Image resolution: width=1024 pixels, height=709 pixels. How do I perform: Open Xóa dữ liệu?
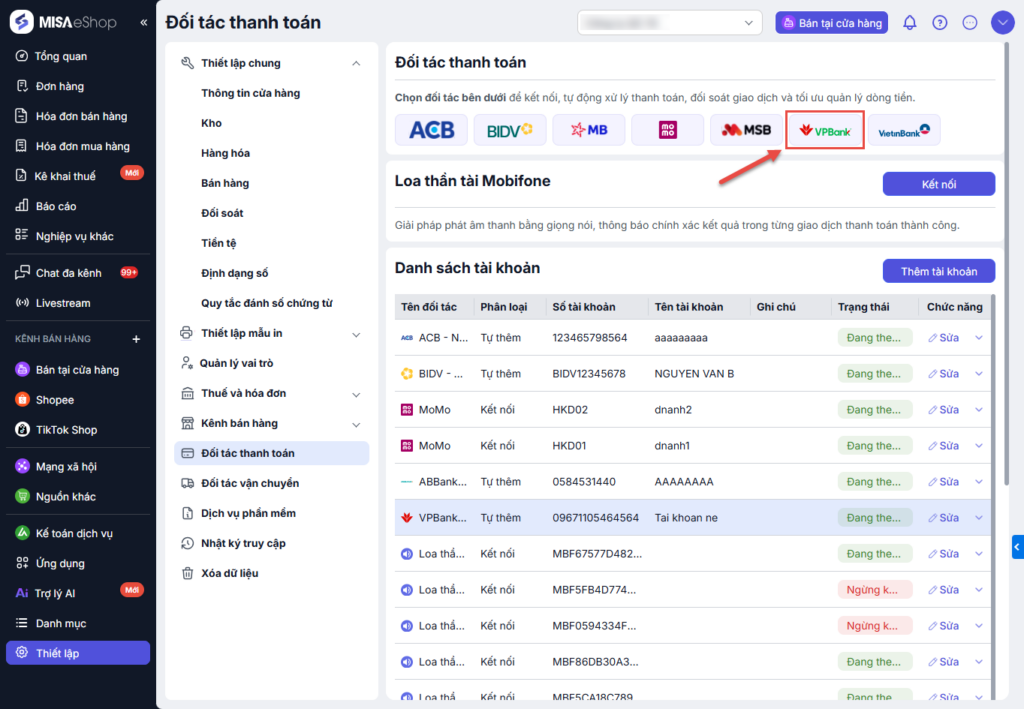pos(229,573)
